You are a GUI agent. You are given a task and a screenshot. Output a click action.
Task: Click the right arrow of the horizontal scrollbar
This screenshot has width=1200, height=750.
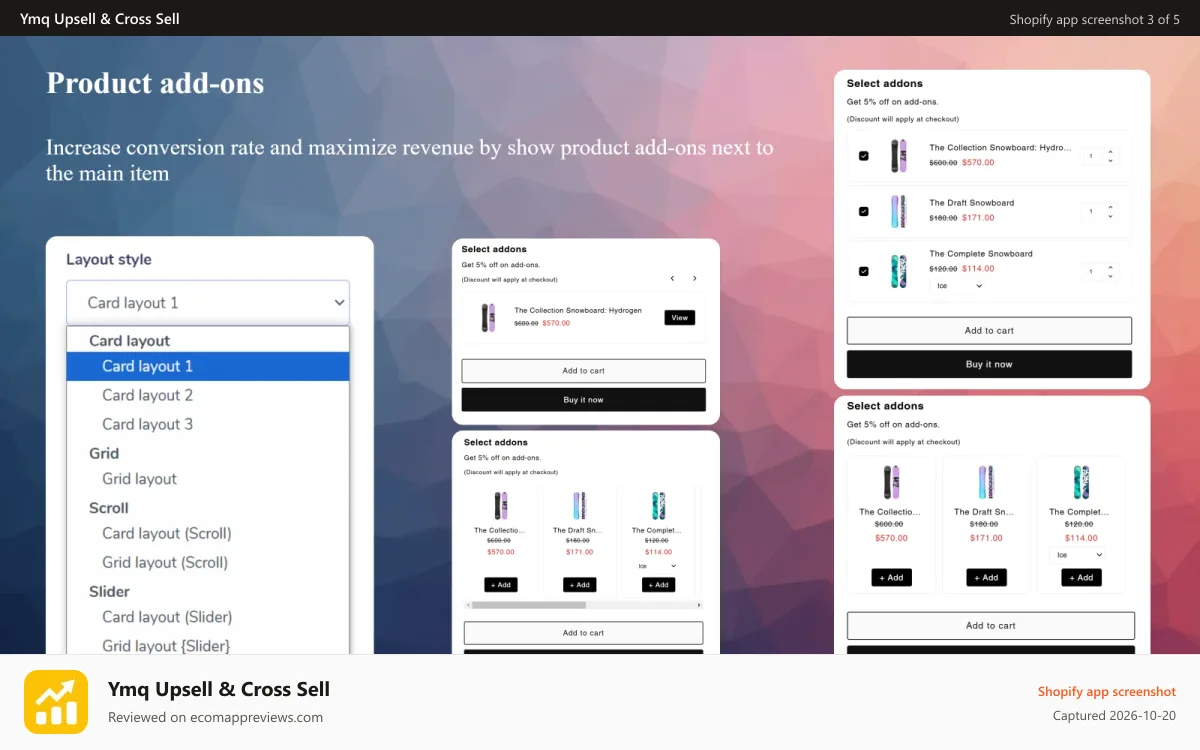(699, 605)
